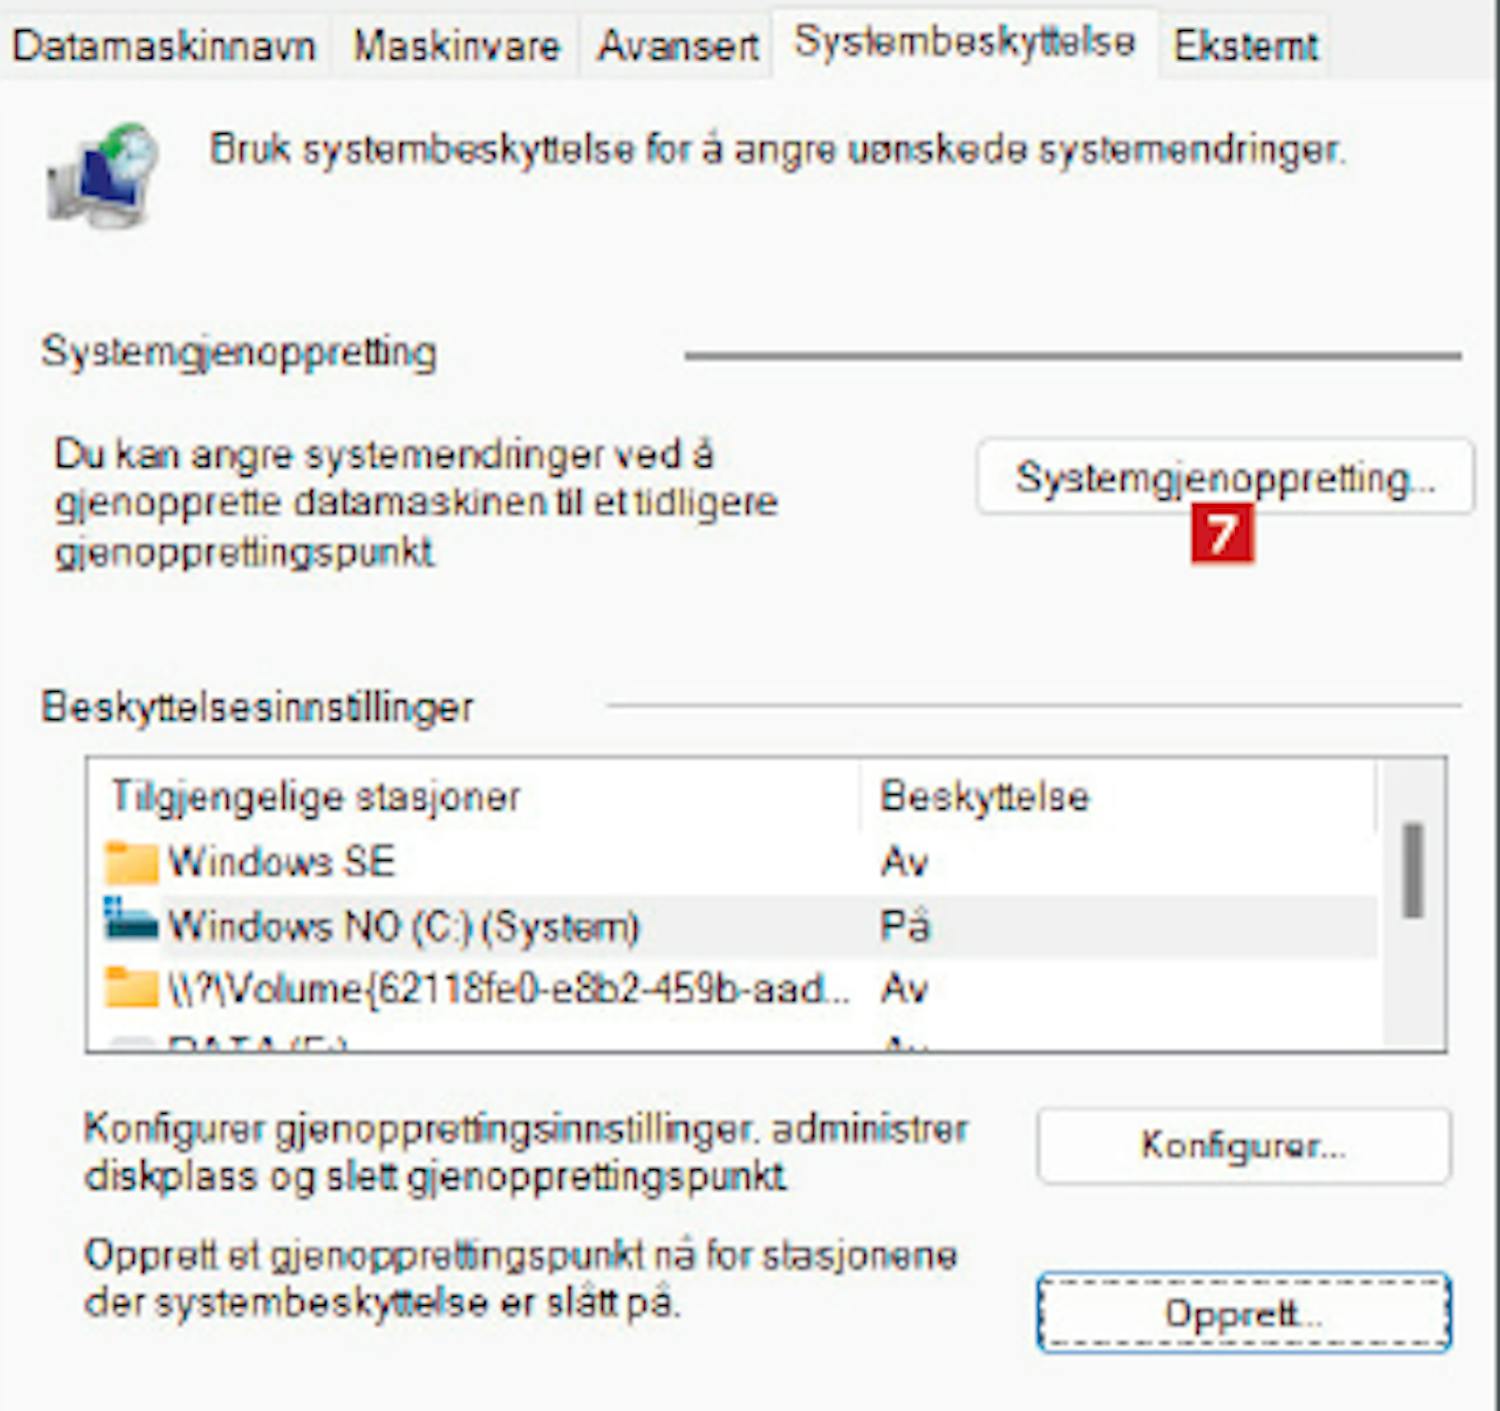This screenshot has width=1500, height=1411.
Task: Click the På protection status for Windows NO
Action: (x=905, y=926)
